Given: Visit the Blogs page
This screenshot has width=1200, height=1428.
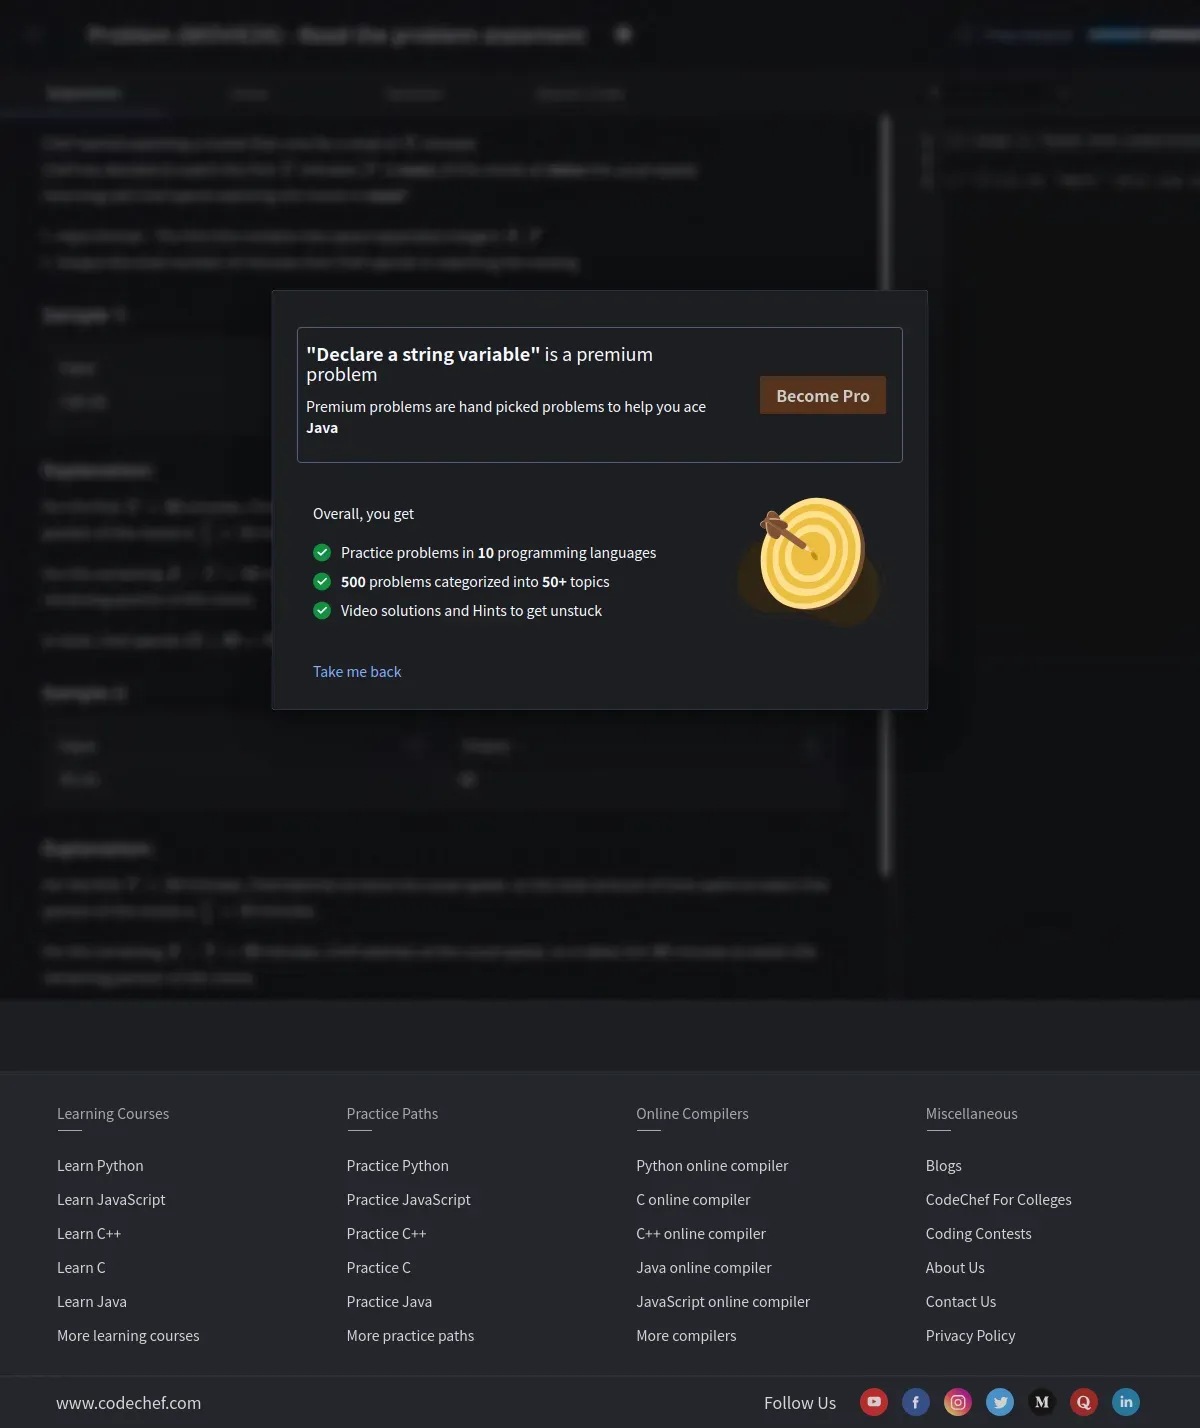Looking at the screenshot, I should pos(943,1165).
